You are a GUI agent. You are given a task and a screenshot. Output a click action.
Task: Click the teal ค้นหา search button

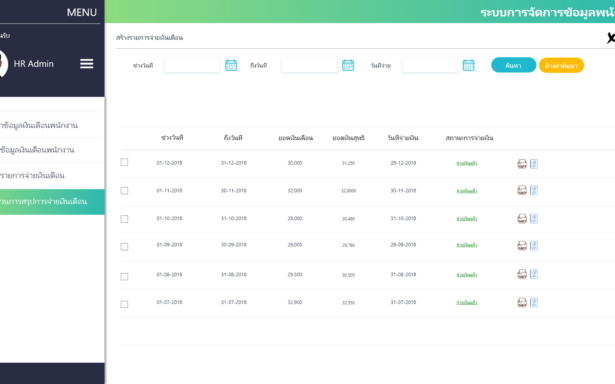pyautogui.click(x=513, y=65)
